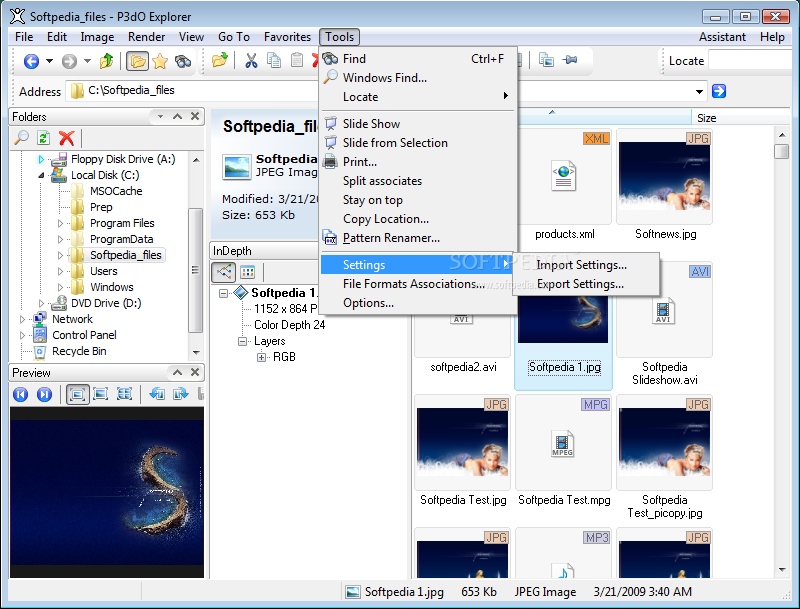The width and height of the screenshot is (800, 609).
Task: Click the magnifier icon in Folders panel
Action: [x=21, y=138]
